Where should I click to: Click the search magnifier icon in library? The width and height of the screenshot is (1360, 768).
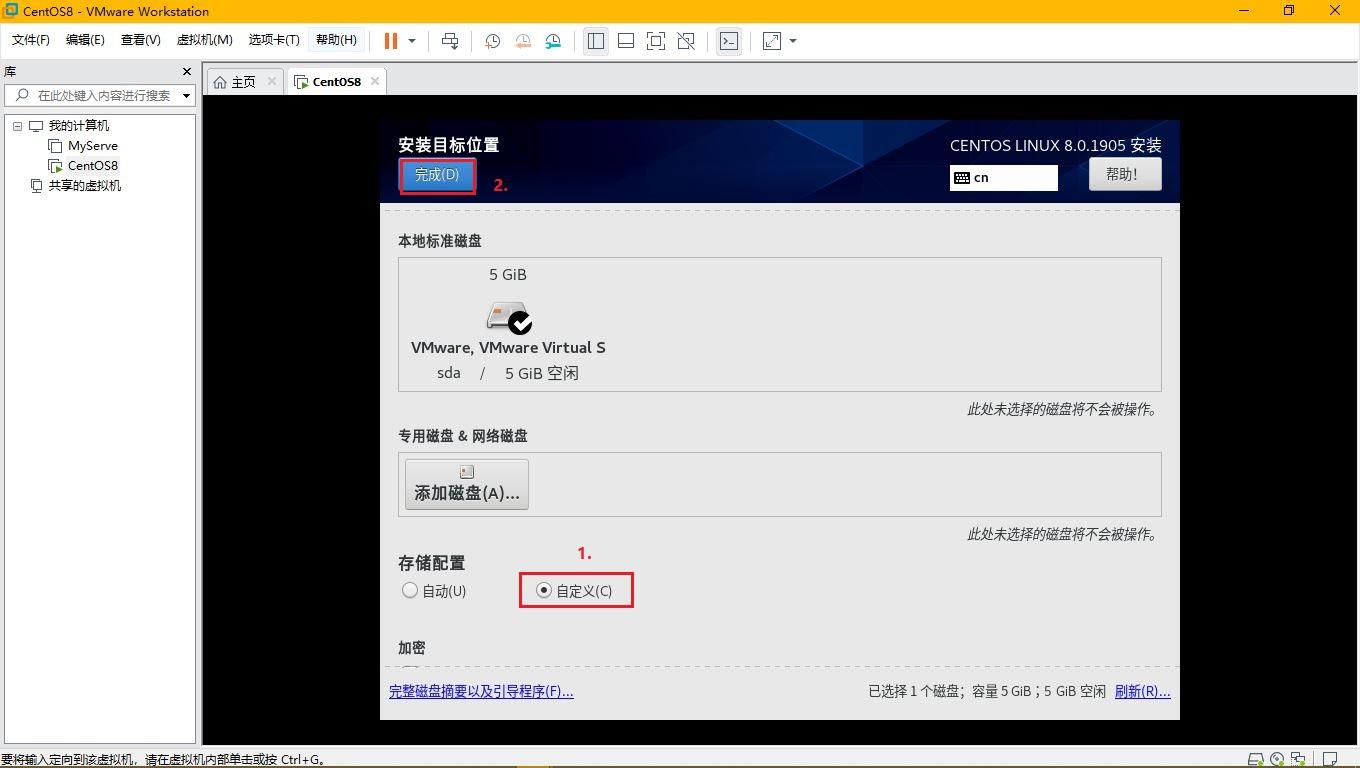point(22,95)
